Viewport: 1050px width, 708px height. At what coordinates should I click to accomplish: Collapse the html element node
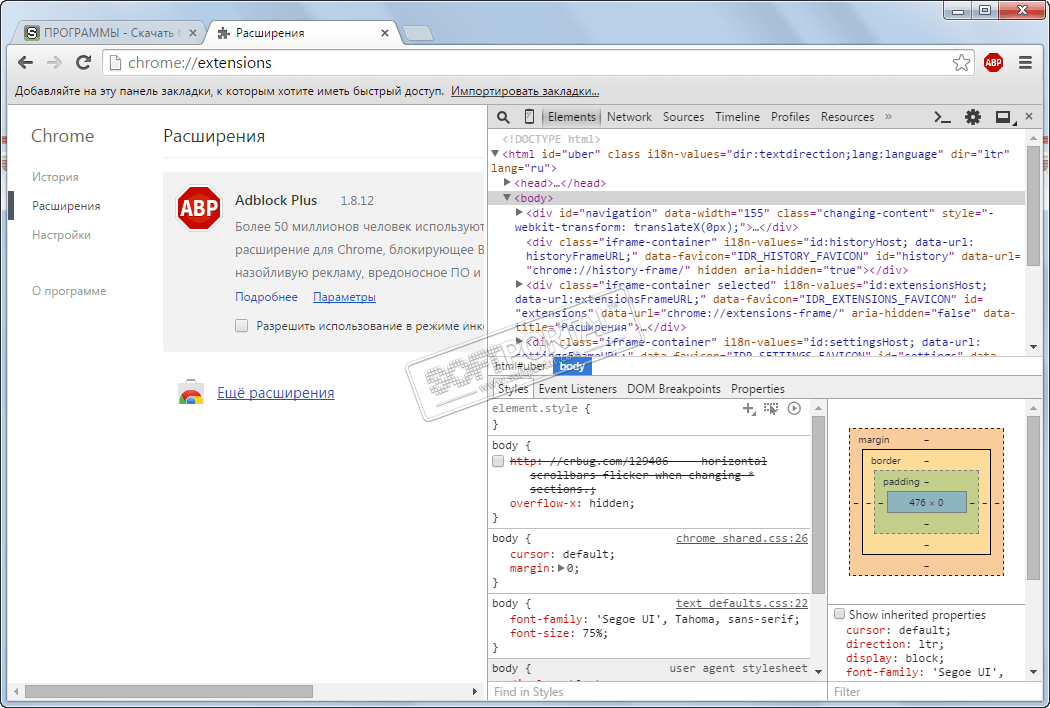[x=496, y=154]
